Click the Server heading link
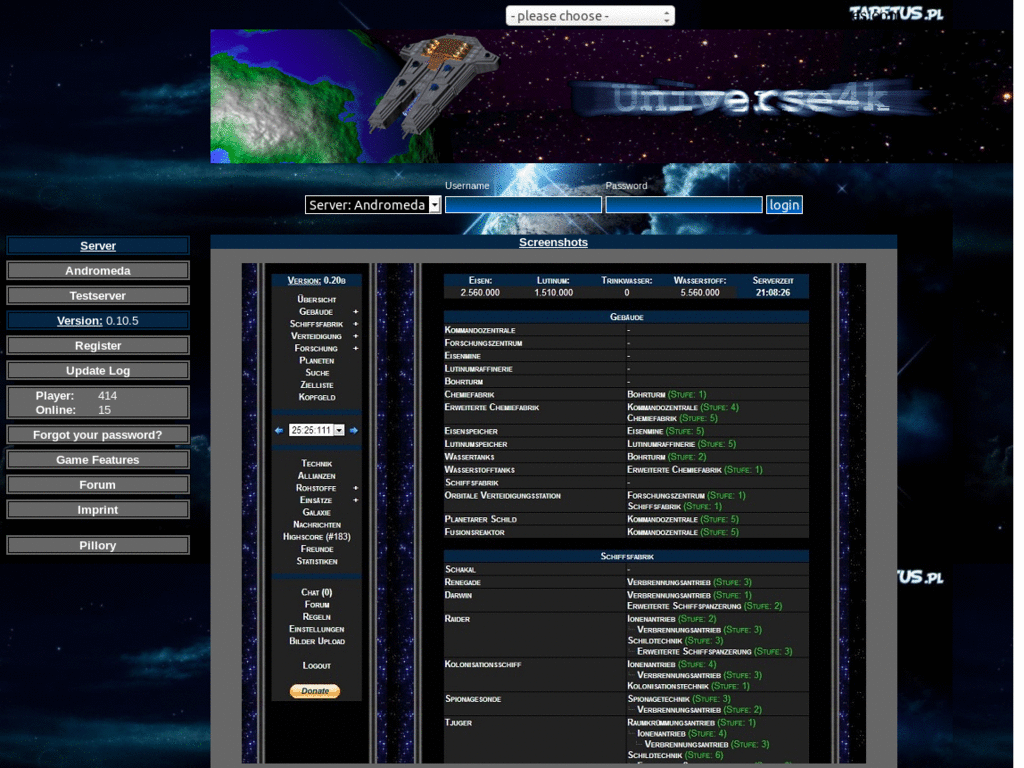1024x768 pixels. pos(98,246)
